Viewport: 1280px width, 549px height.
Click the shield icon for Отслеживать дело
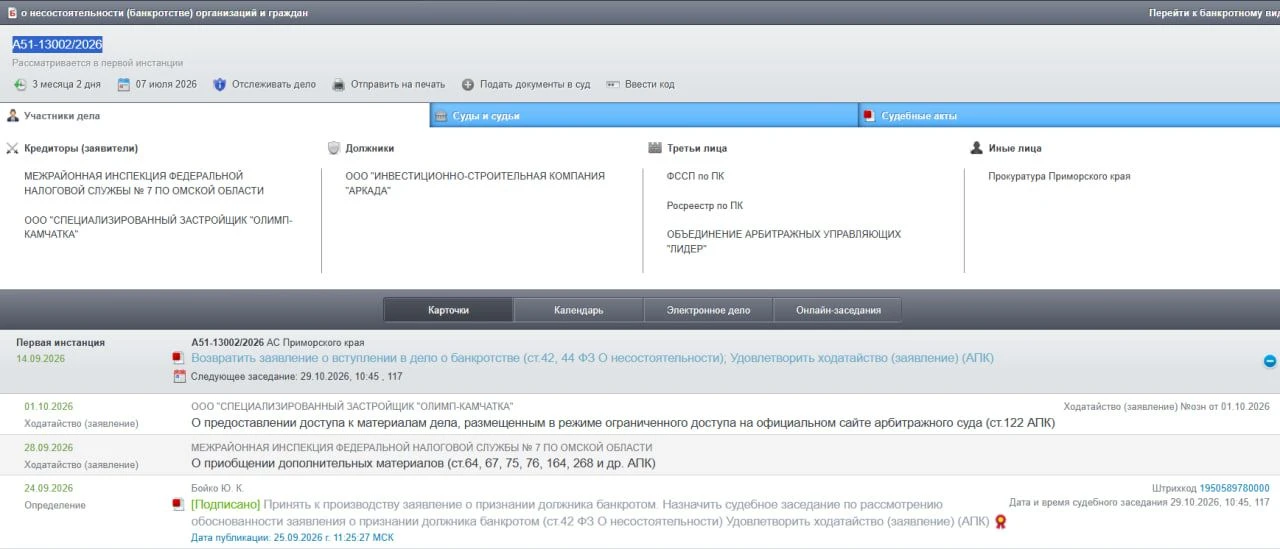pos(220,84)
